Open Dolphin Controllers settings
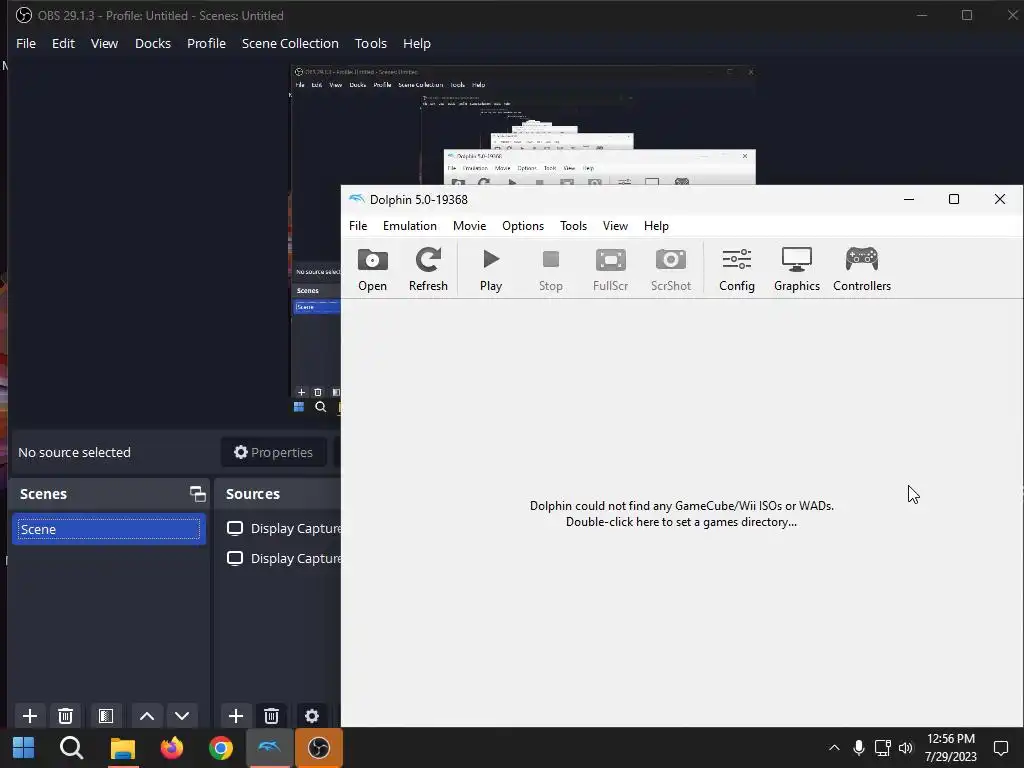This screenshot has width=1024, height=768. tap(862, 269)
